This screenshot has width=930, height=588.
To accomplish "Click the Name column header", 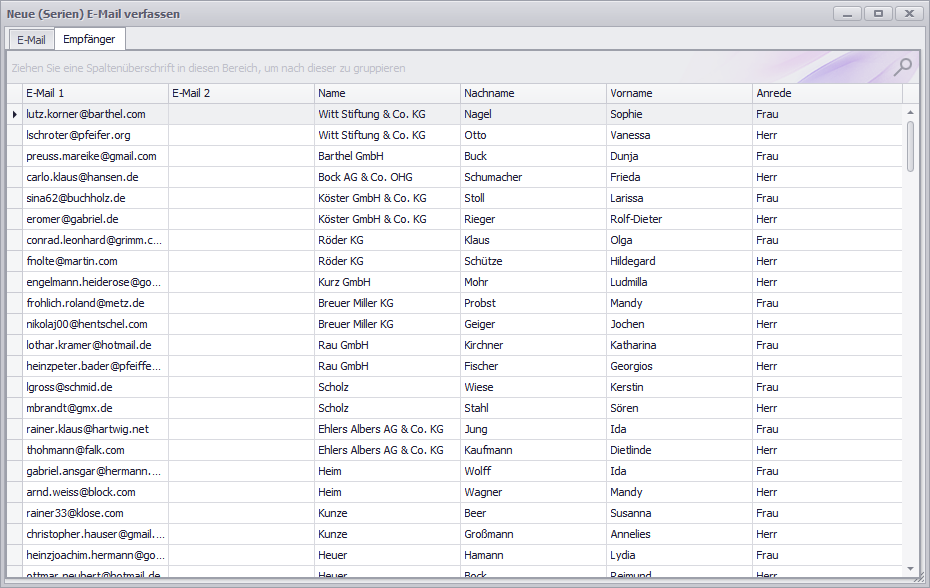I will click(387, 93).
